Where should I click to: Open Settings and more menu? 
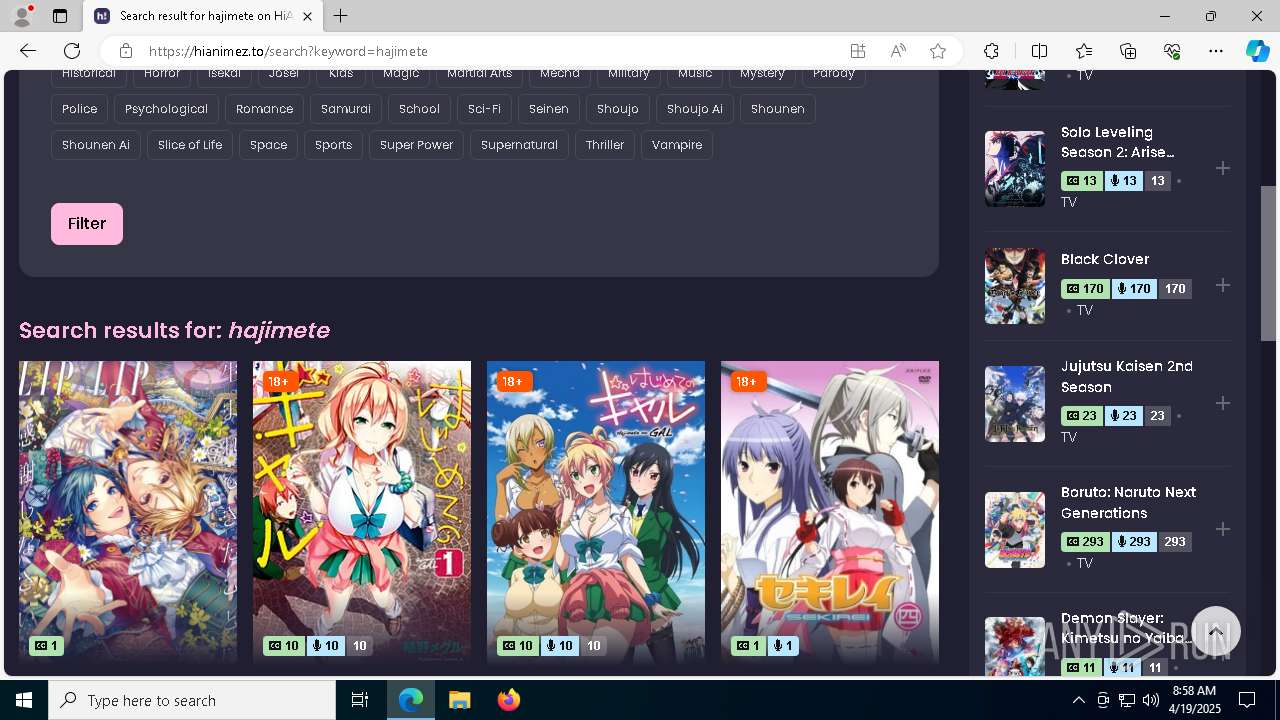coord(1216,51)
